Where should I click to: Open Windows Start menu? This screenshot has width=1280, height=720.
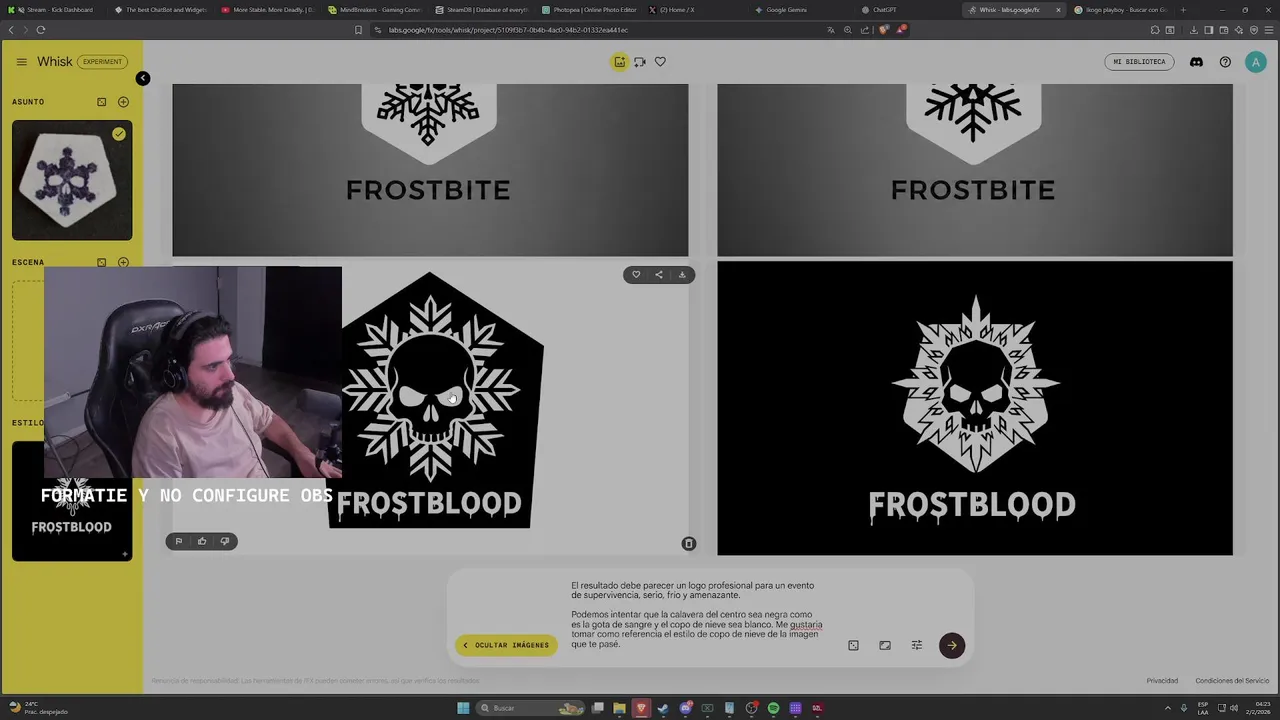(x=463, y=708)
